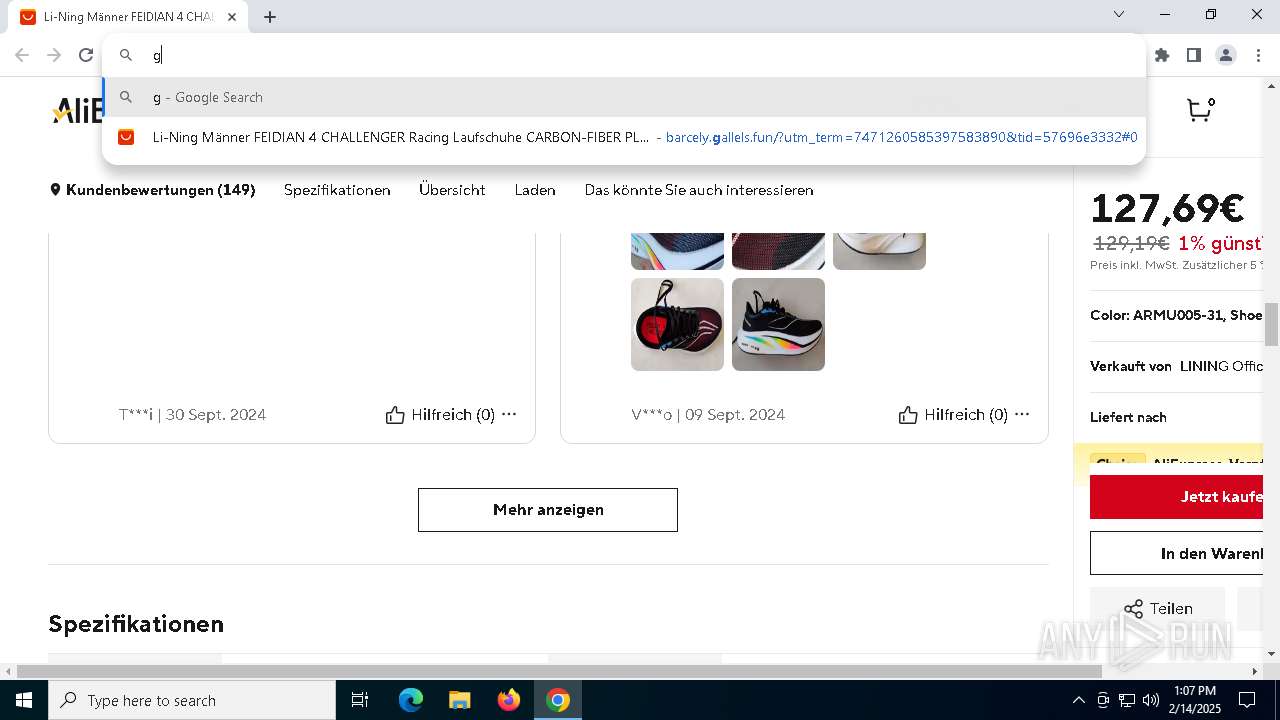Select the 127,69€ price text
The height and width of the screenshot is (720, 1280).
1166,208
